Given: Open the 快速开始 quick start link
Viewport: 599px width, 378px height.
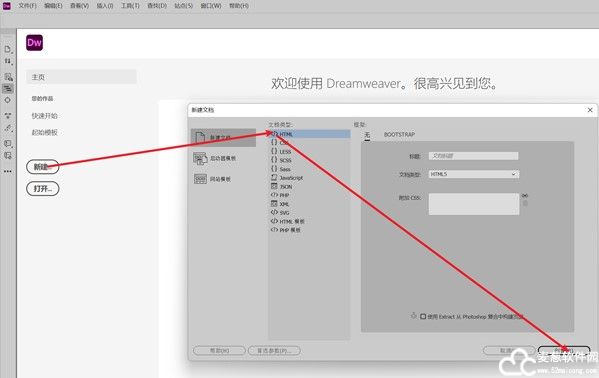Looking at the screenshot, I should [44, 116].
